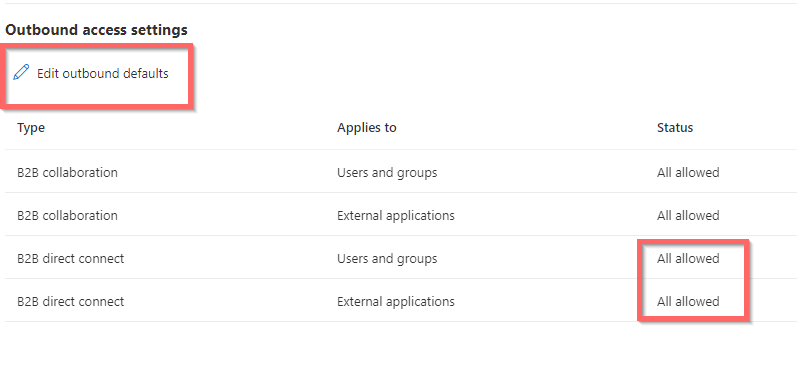This screenshot has width=797, height=369.
Task: Click Users and groups for B2B direct connect
Action: [x=387, y=259]
